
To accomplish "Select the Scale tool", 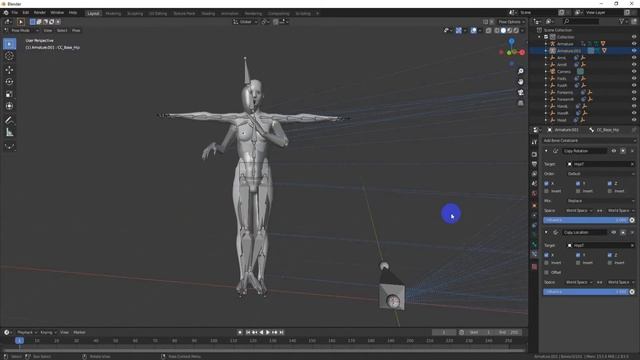I will point(9,94).
